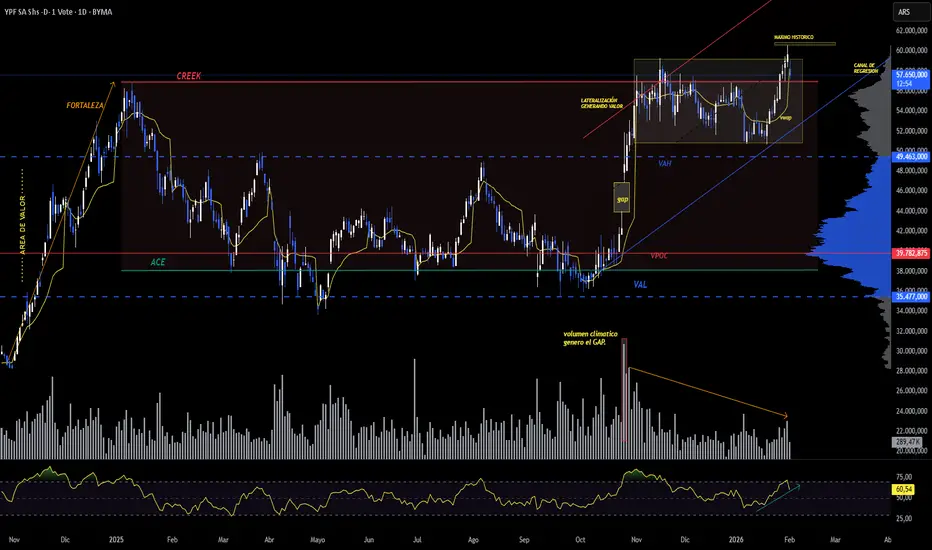Click the 12:54 bar countdown label
The width and height of the screenshot is (932, 550).
[x=904, y=84]
